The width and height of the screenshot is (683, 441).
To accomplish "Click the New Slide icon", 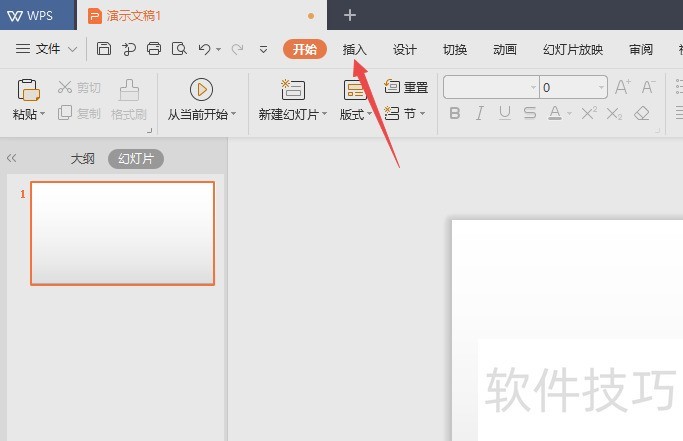I will 293,90.
